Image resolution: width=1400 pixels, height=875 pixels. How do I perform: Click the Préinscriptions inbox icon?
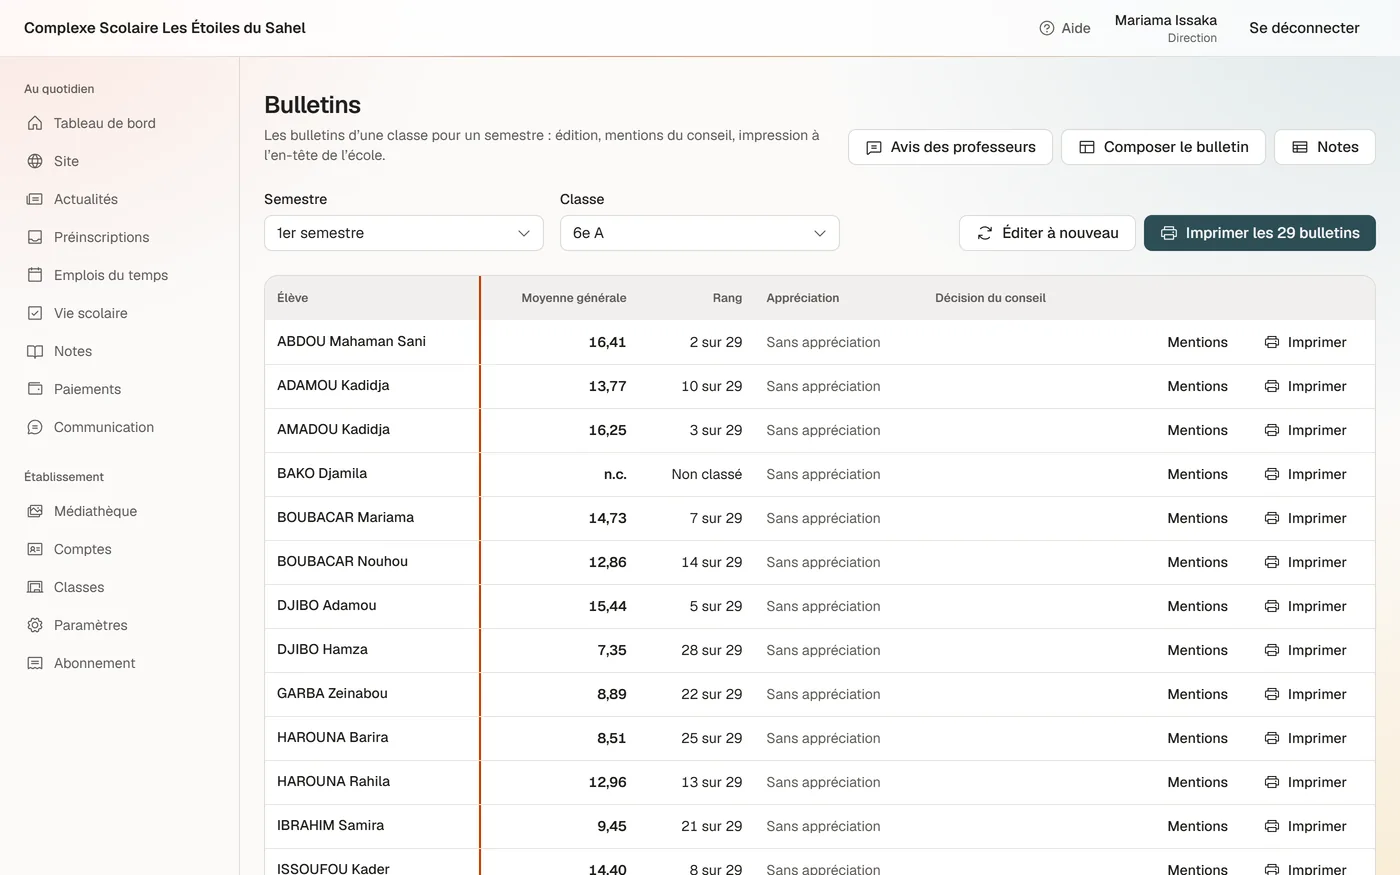coord(35,237)
